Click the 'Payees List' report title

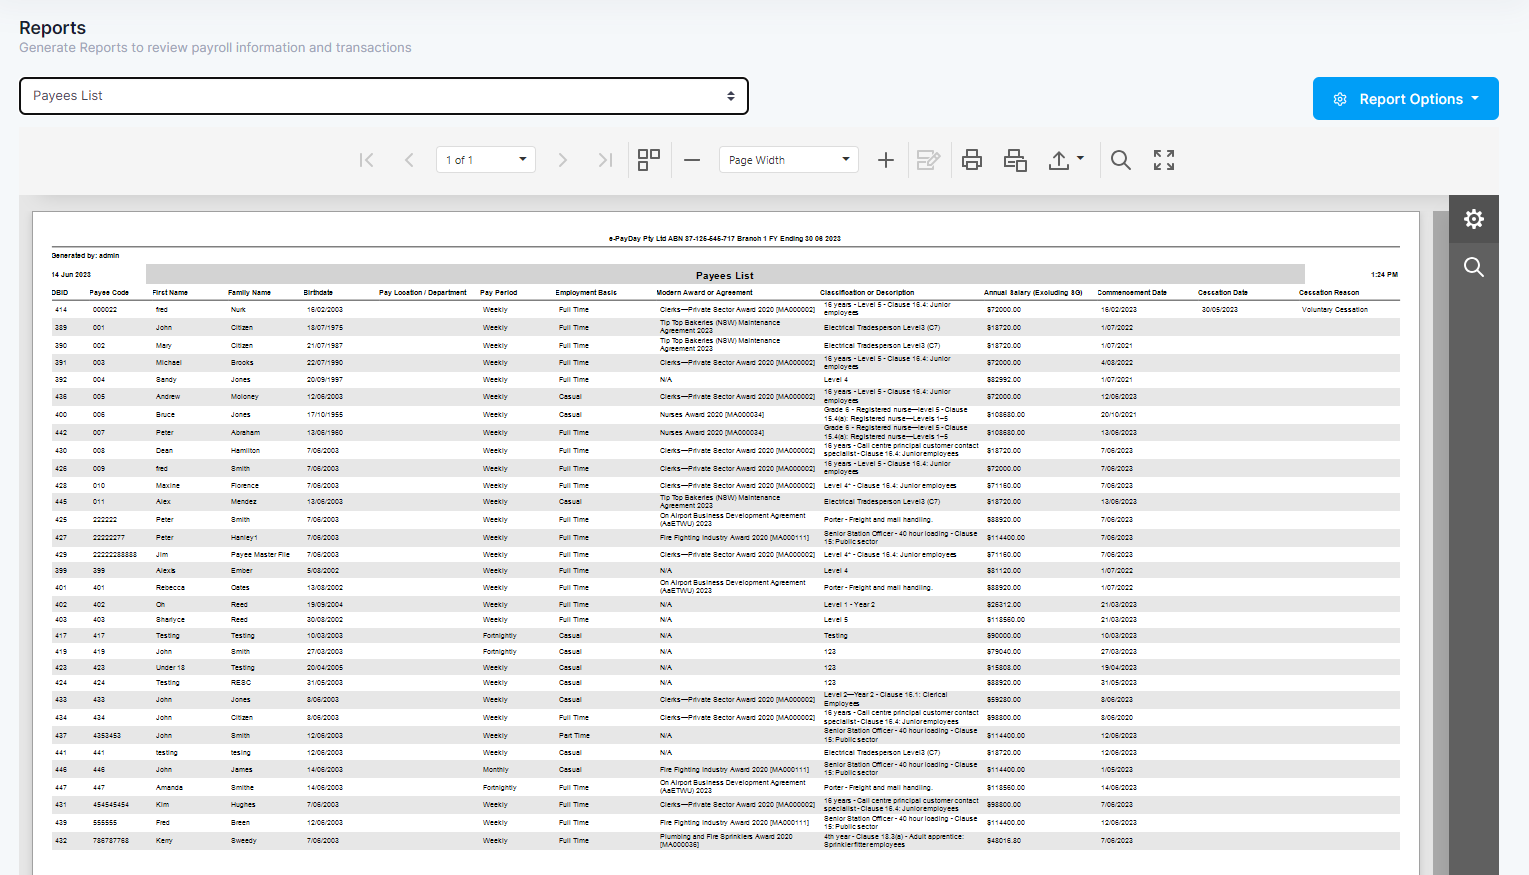coord(725,276)
